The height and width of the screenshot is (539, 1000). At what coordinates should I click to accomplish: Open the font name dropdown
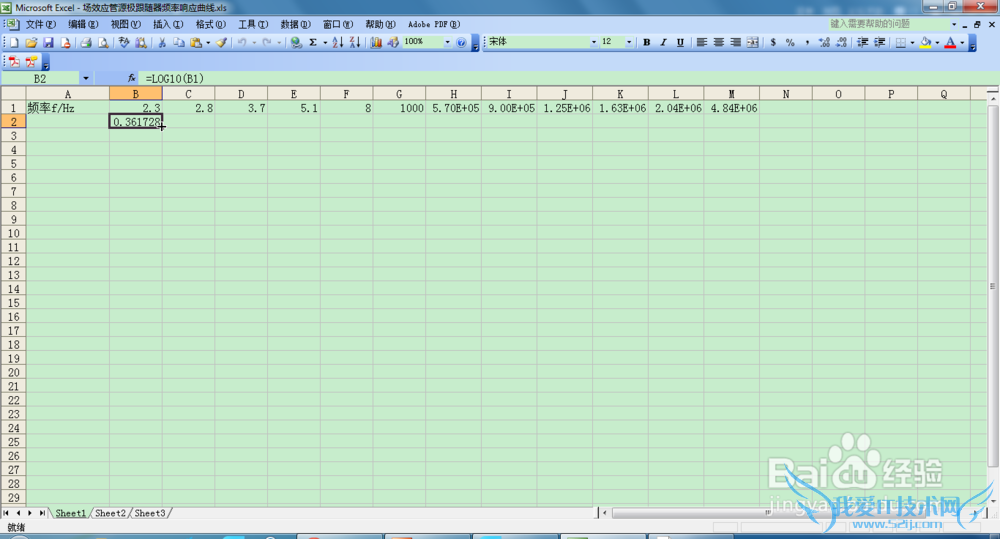click(x=594, y=42)
